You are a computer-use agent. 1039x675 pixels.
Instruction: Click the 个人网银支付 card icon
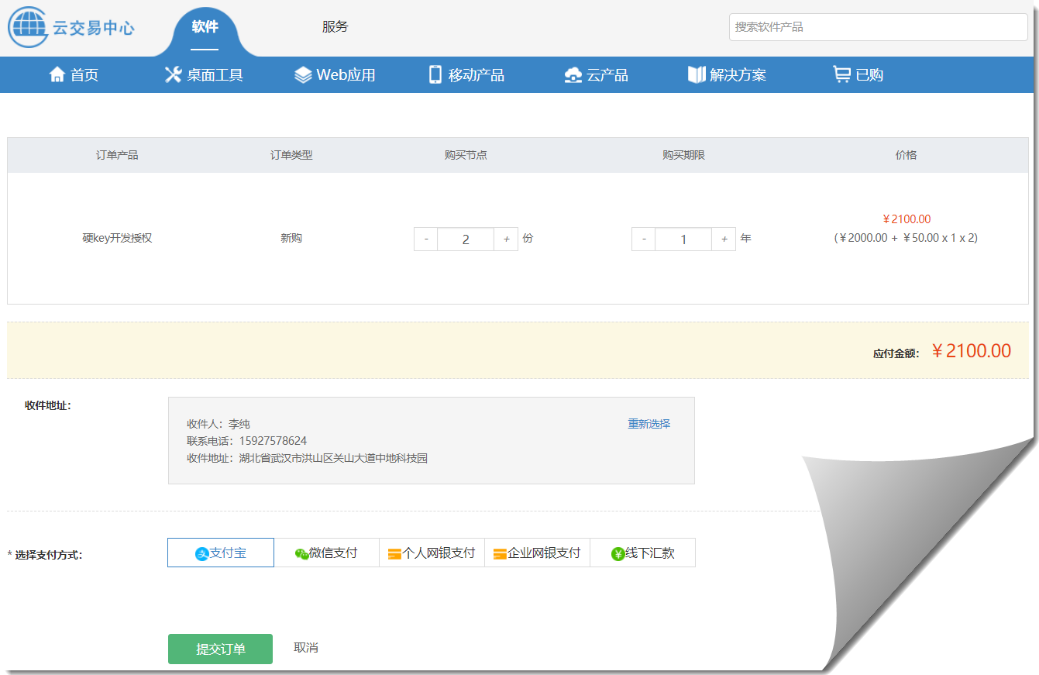tap(394, 554)
